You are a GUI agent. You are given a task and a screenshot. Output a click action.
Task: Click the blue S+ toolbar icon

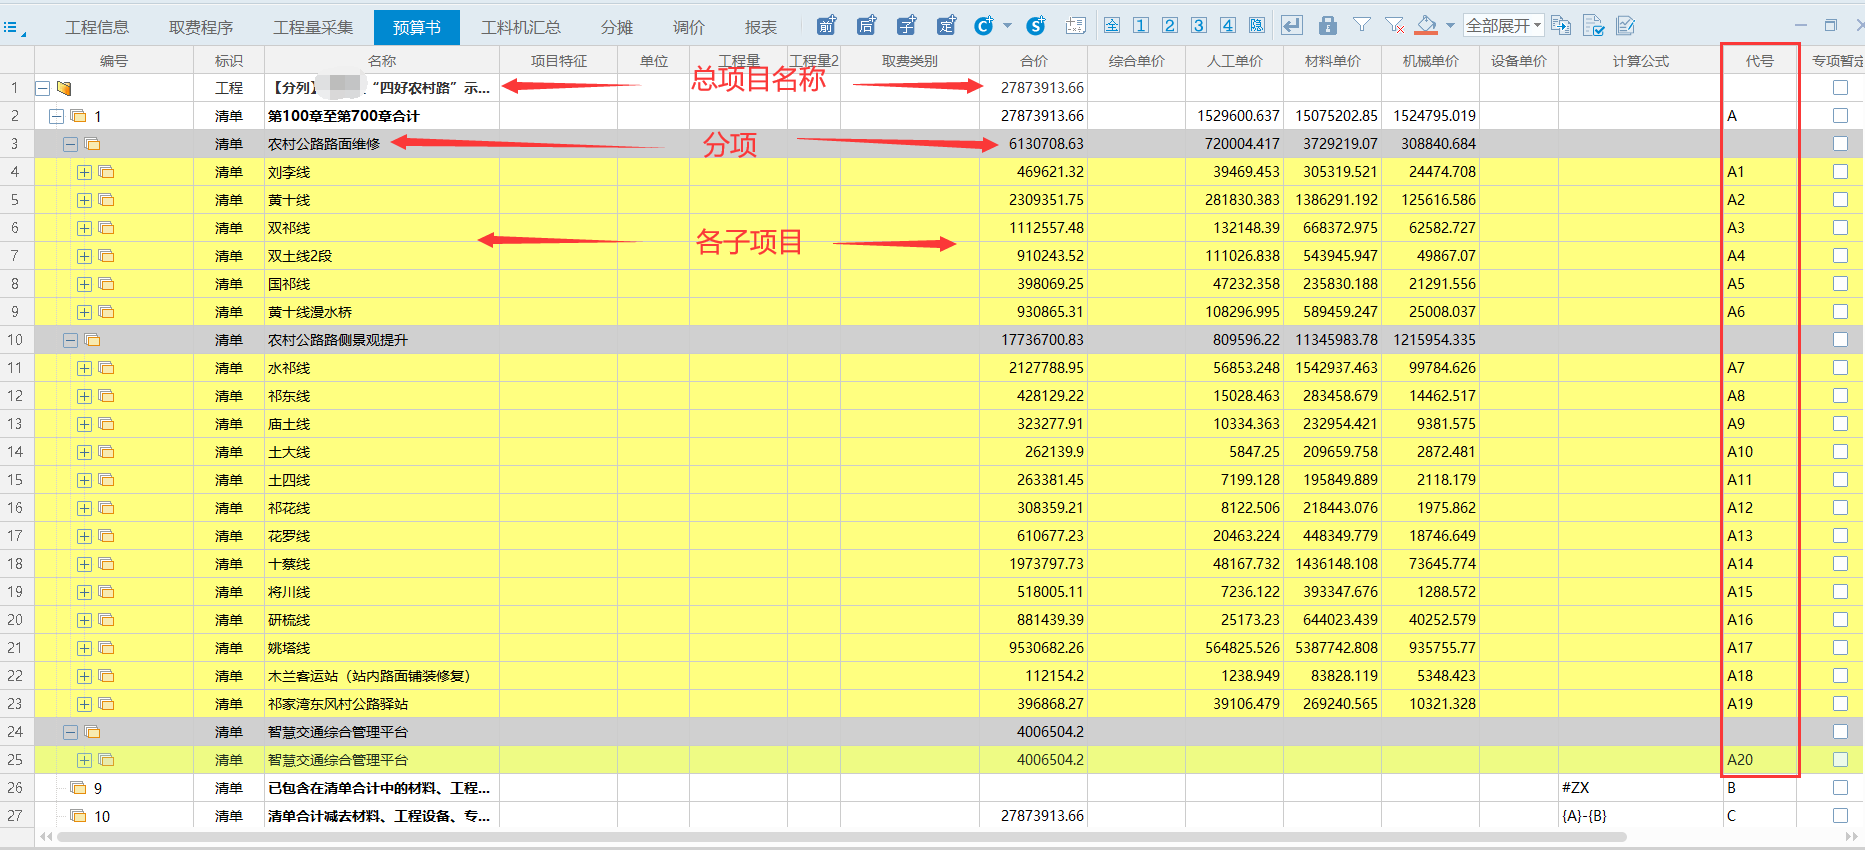1036,26
